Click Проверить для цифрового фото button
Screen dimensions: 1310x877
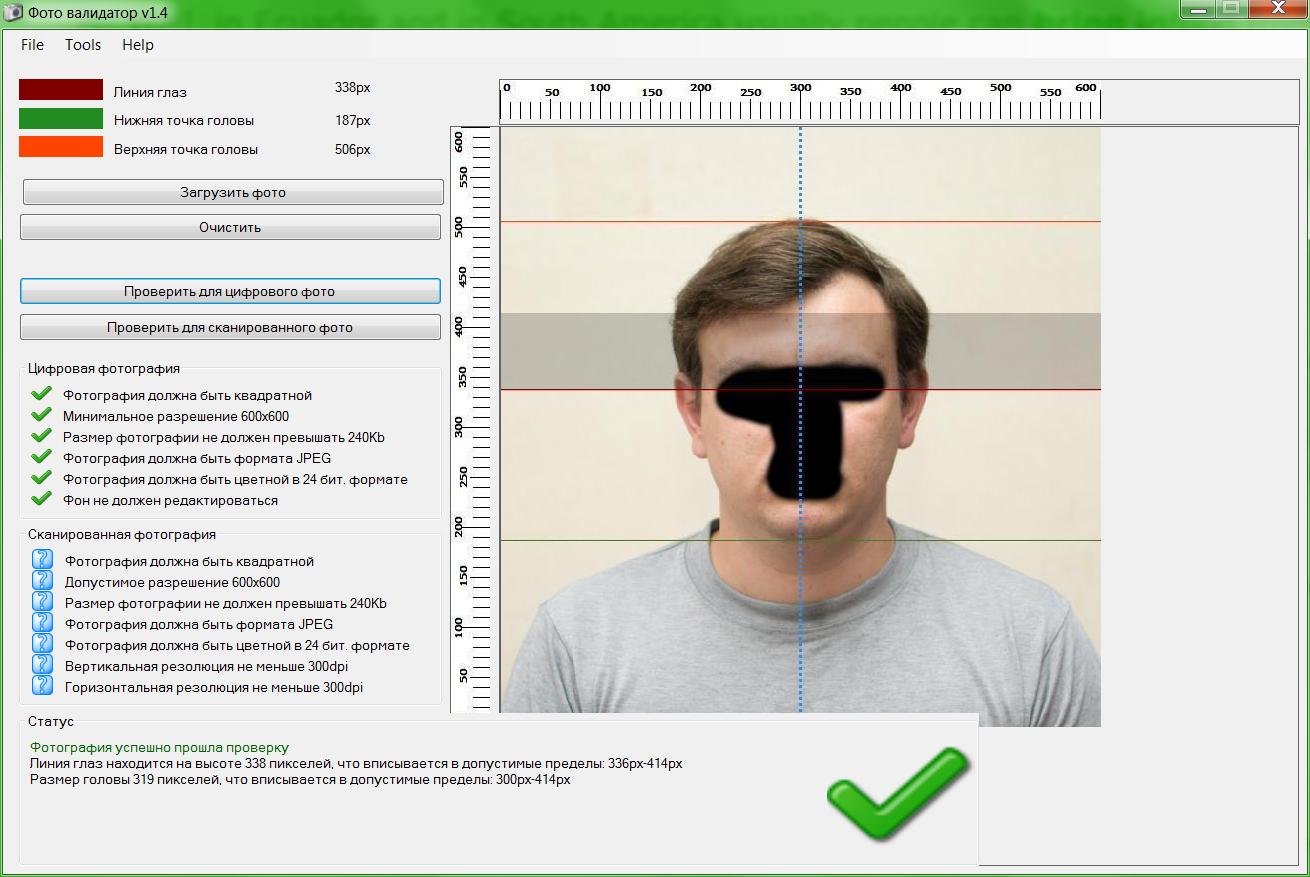coord(230,292)
